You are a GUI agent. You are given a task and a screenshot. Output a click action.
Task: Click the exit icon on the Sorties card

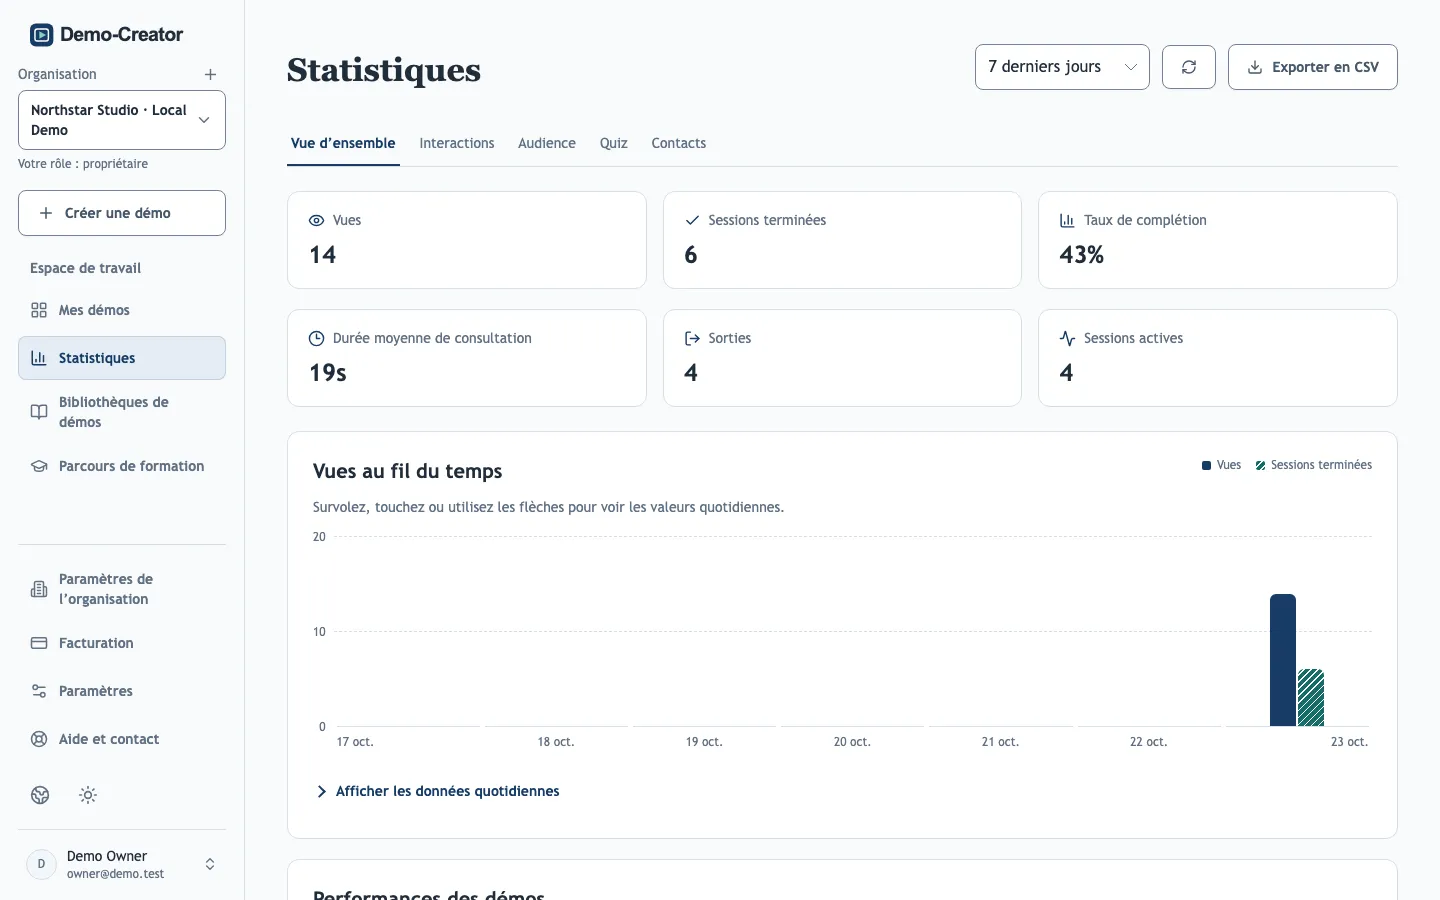(x=692, y=338)
